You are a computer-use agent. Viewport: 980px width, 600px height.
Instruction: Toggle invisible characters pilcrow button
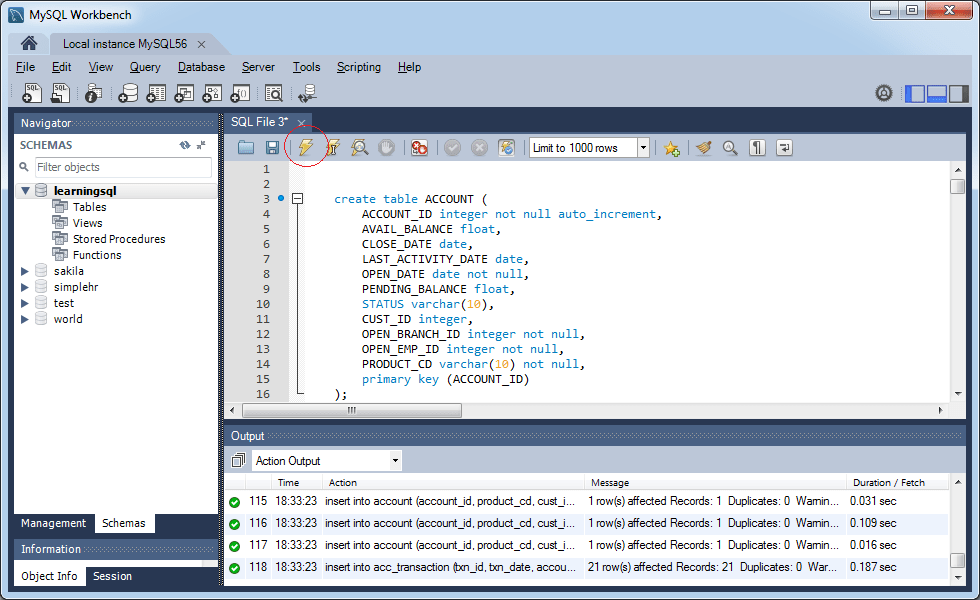pos(758,148)
